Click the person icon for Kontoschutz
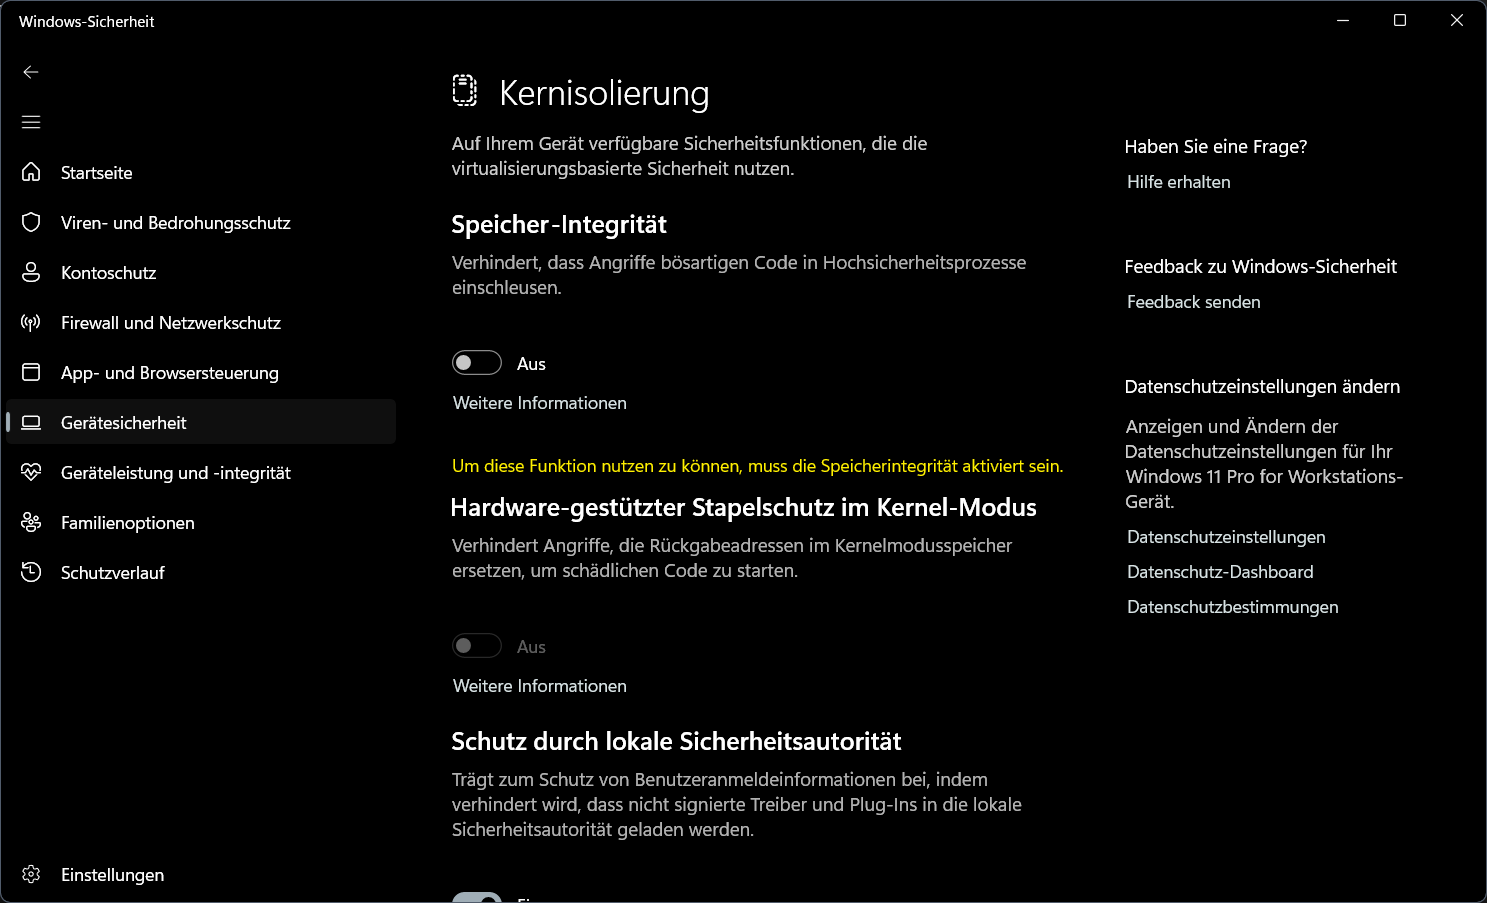This screenshot has height=903, width=1487. click(x=31, y=272)
